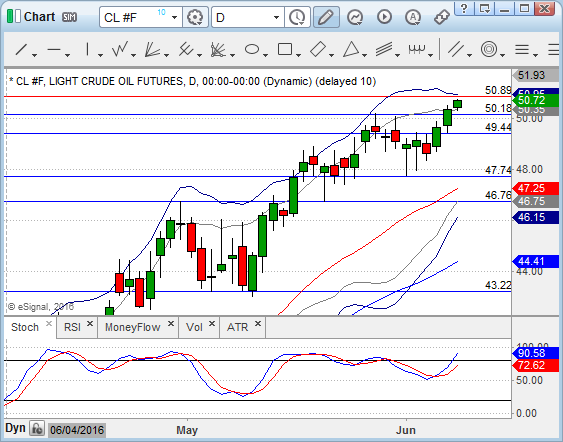
Task: Select the diamond shape tool
Action: [318, 50]
